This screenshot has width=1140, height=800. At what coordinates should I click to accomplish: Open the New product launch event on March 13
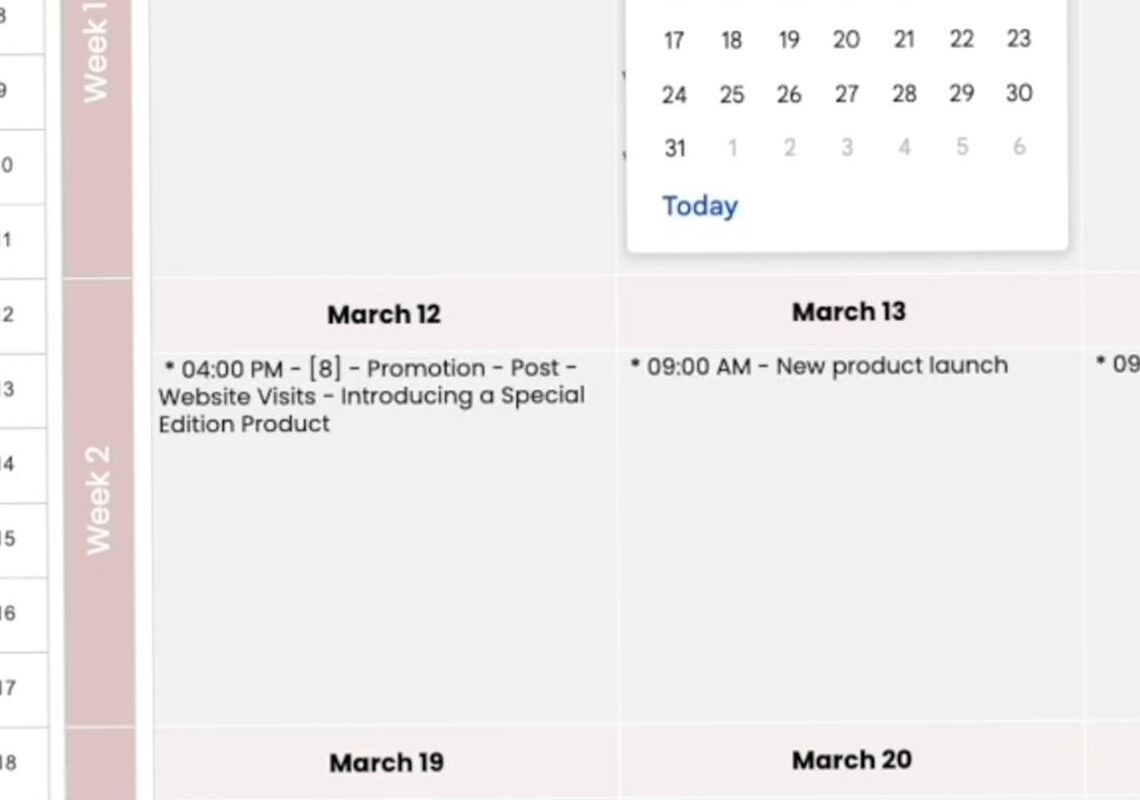coord(820,366)
